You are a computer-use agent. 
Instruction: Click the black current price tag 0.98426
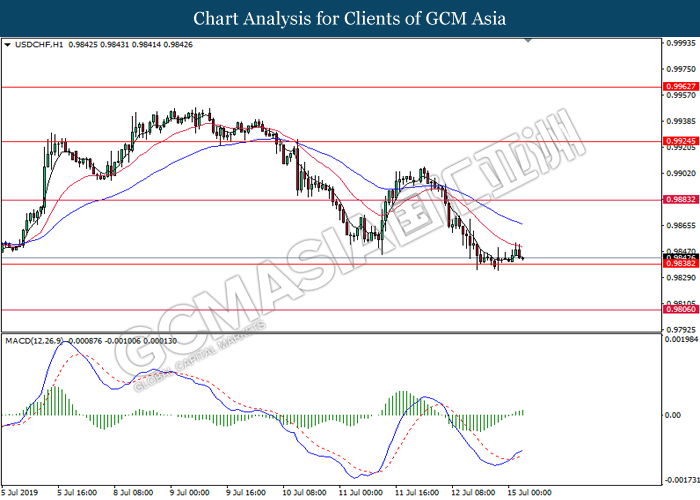coord(681,257)
